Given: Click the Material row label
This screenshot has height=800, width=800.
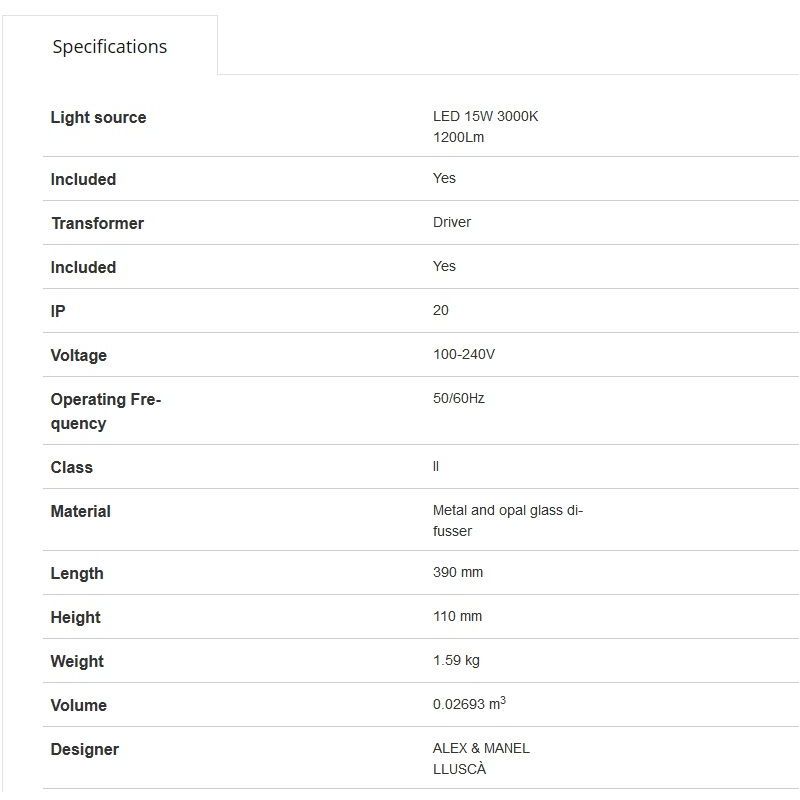Looking at the screenshot, I should click(x=80, y=511).
